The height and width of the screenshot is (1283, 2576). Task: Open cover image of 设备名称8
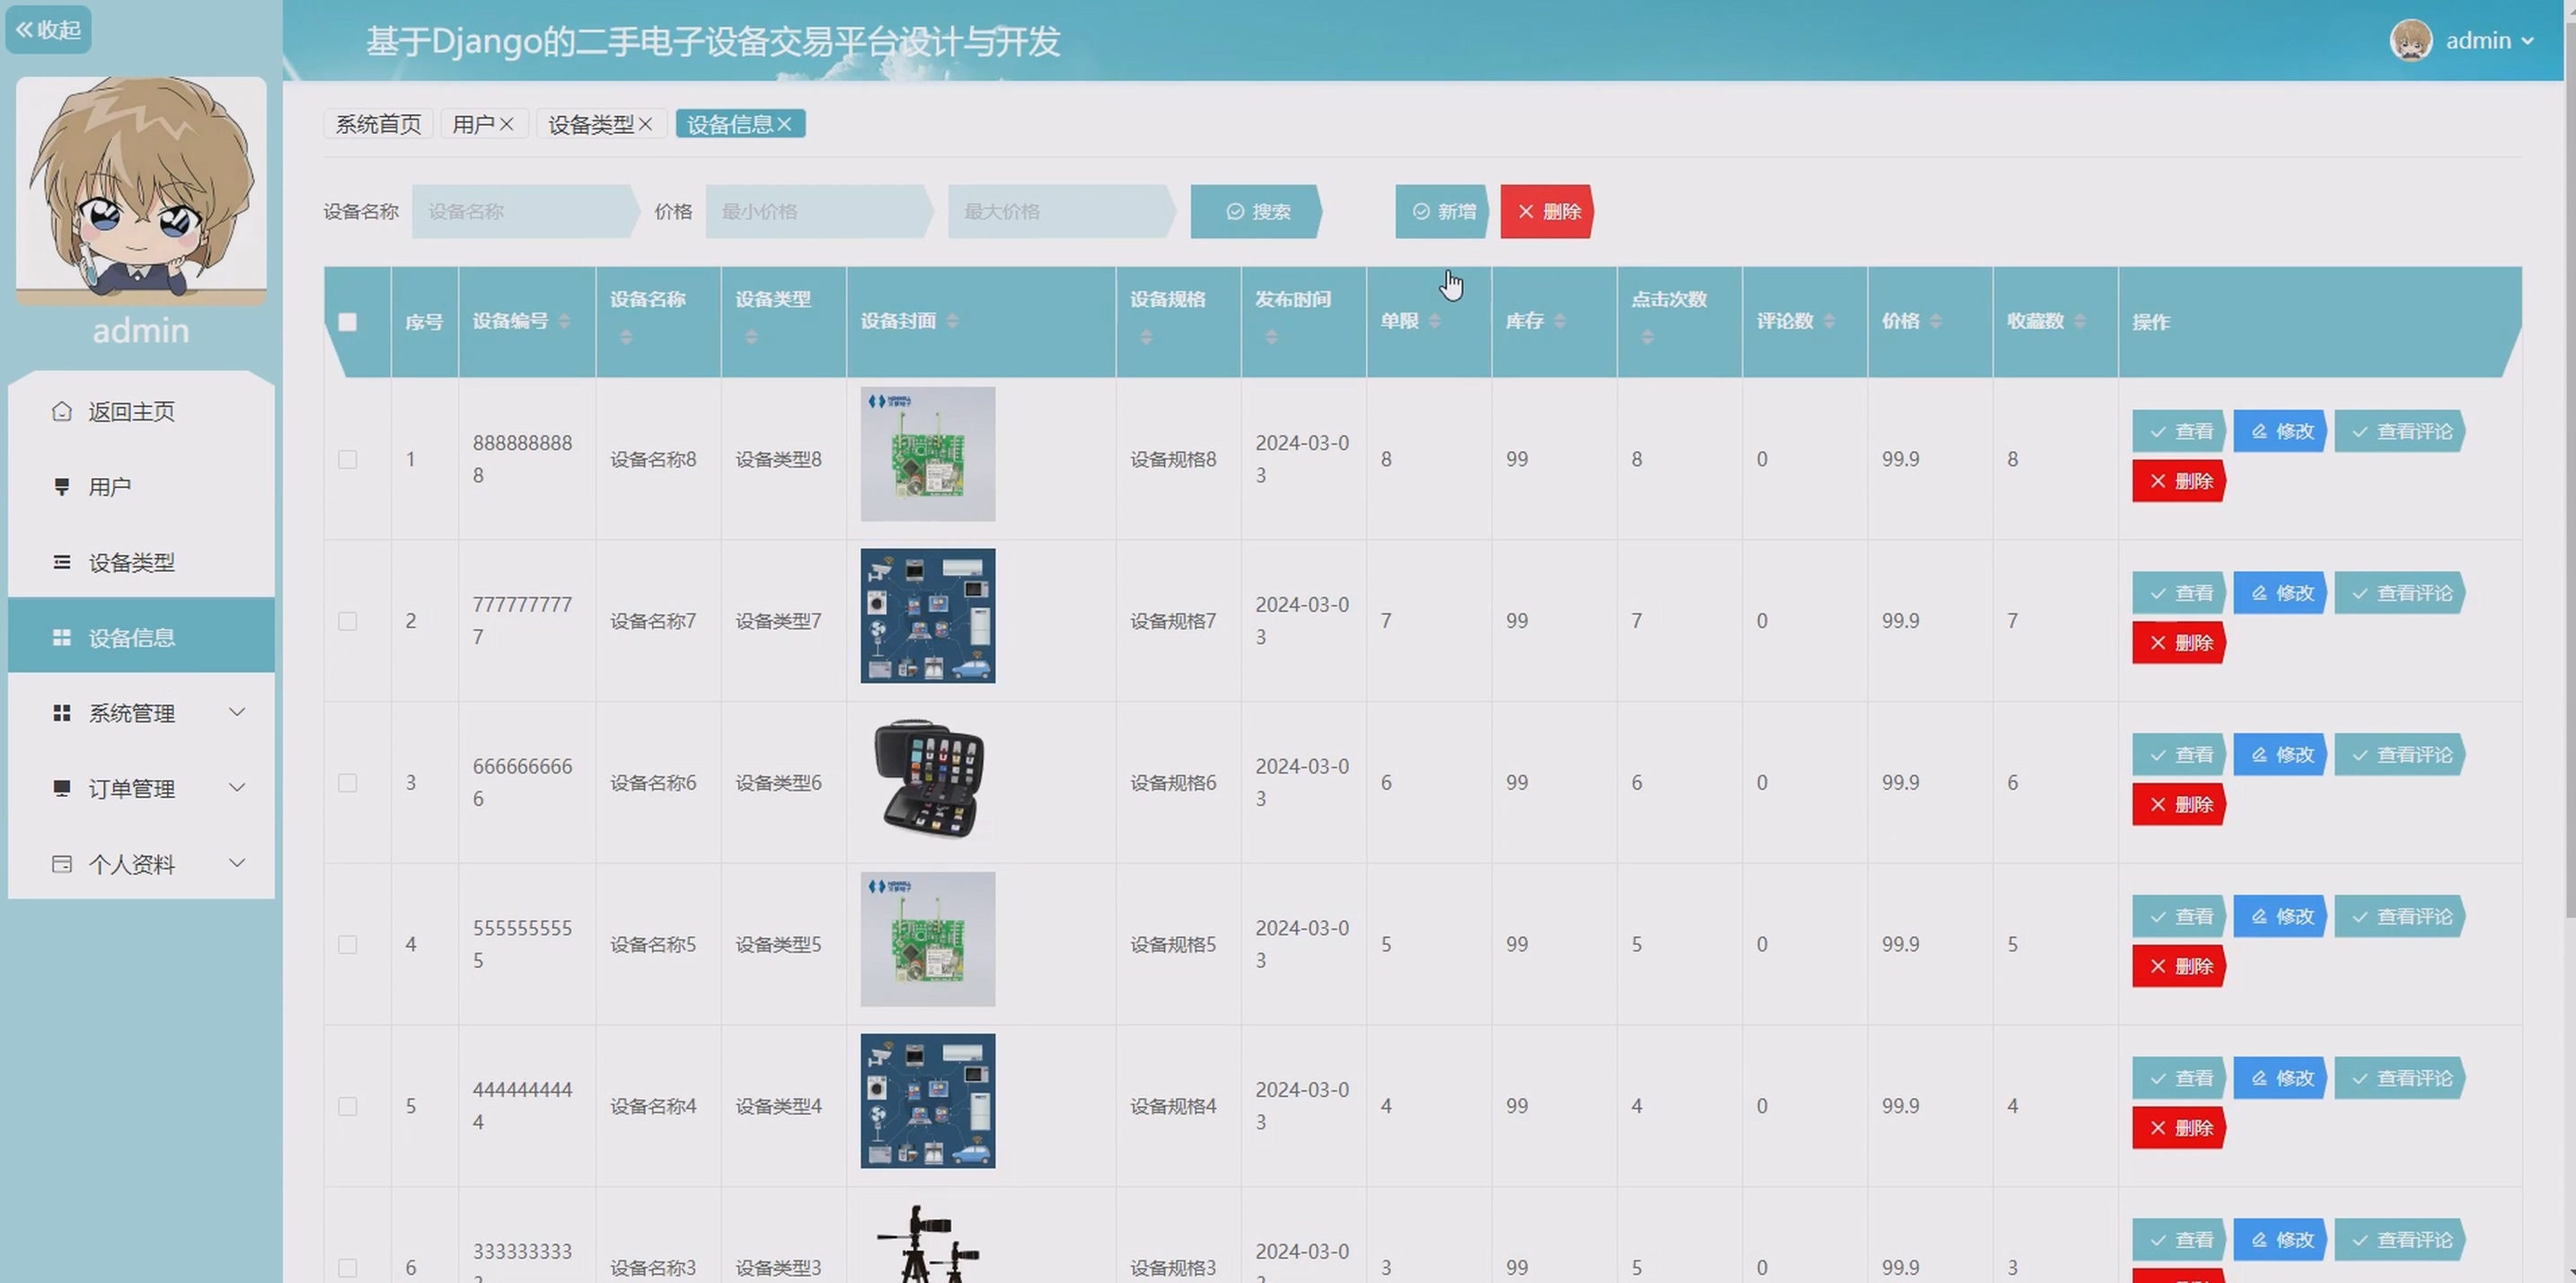(928, 454)
